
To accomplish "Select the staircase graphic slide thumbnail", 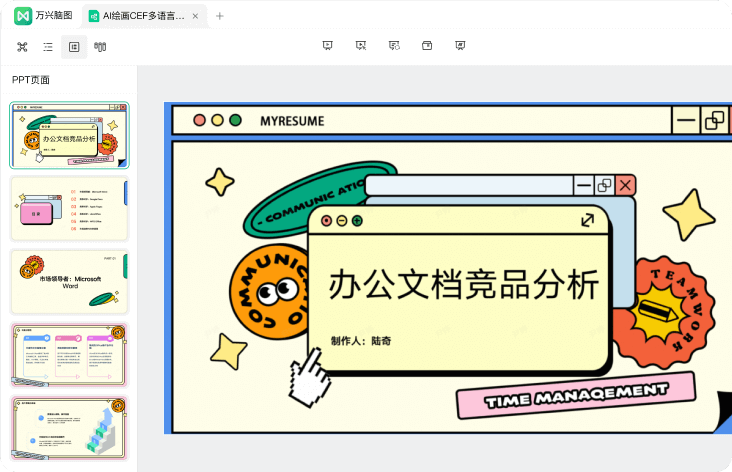I will click(69, 429).
